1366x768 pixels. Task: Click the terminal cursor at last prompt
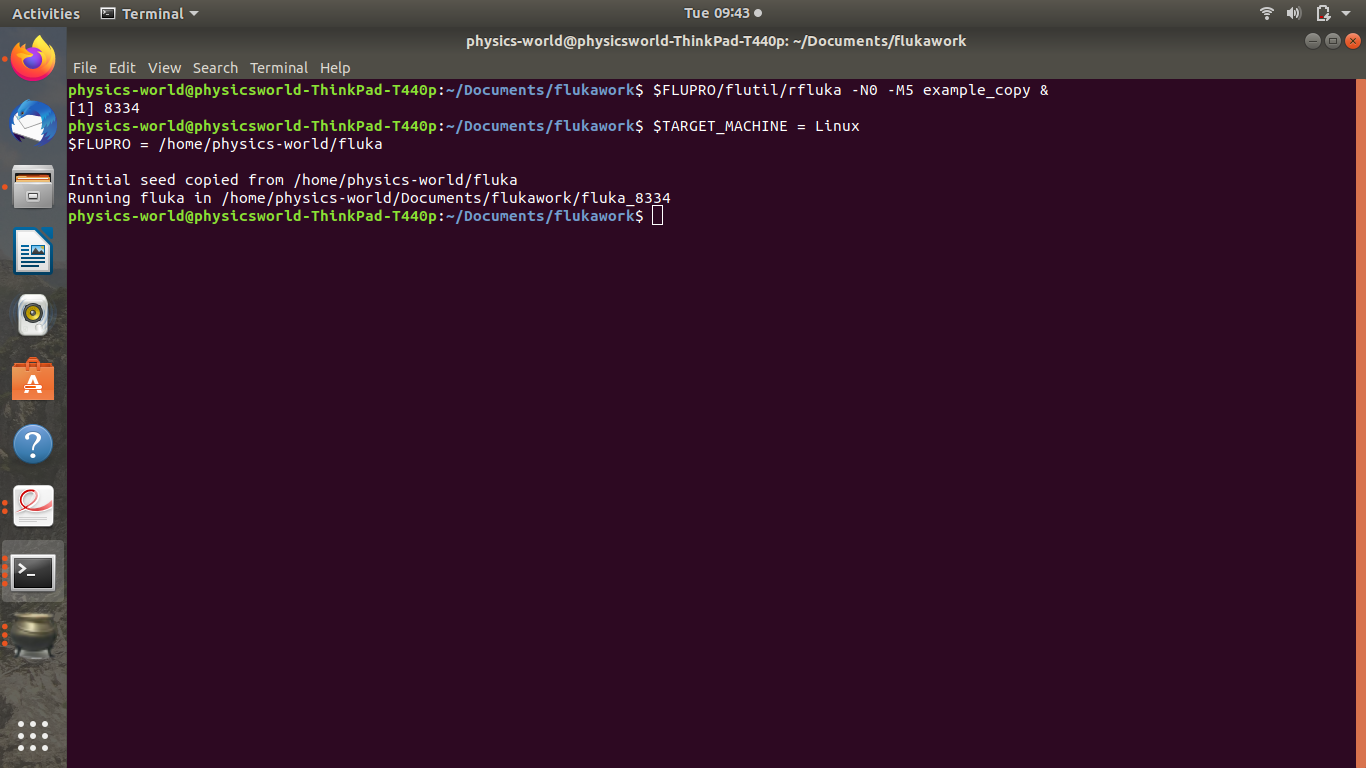(657, 216)
